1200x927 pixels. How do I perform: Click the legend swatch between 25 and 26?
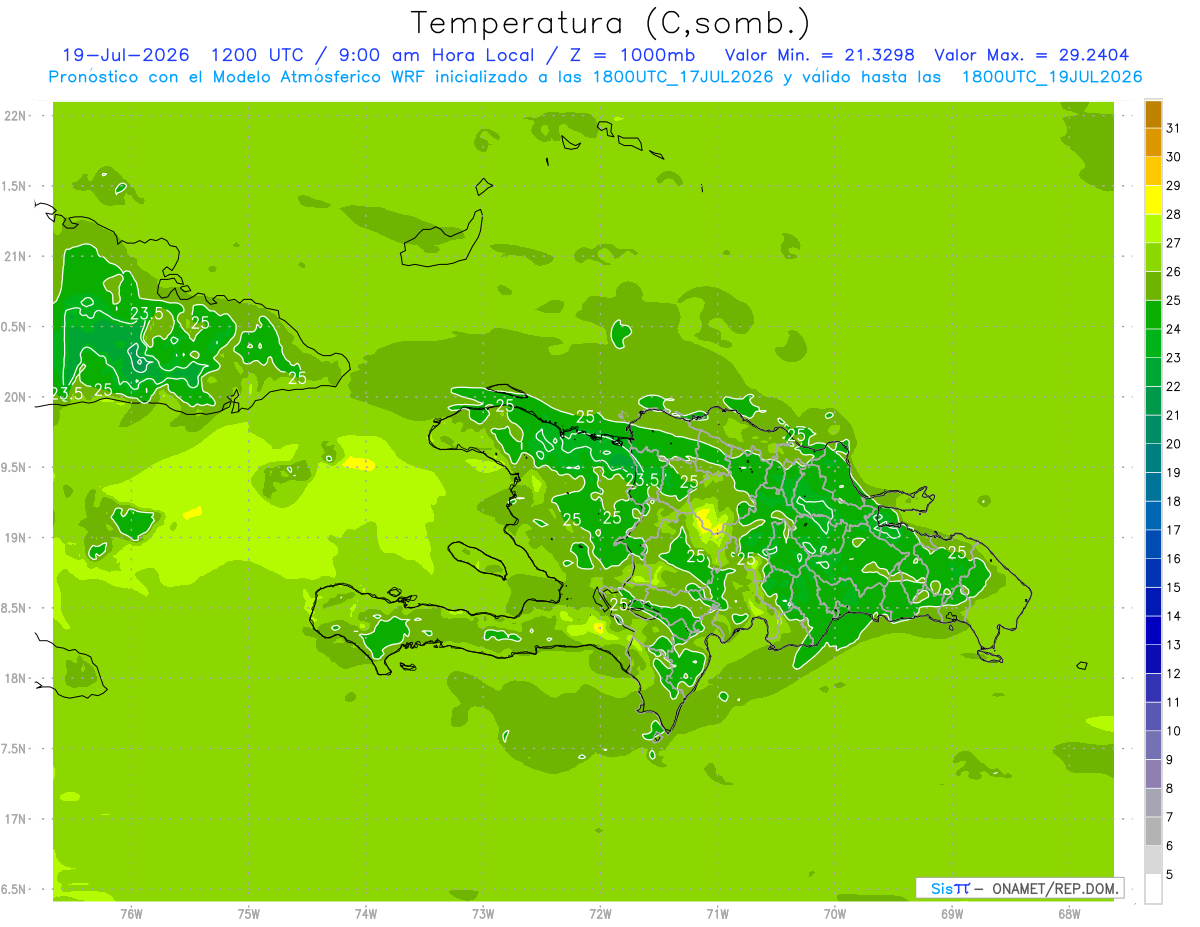point(1153,286)
